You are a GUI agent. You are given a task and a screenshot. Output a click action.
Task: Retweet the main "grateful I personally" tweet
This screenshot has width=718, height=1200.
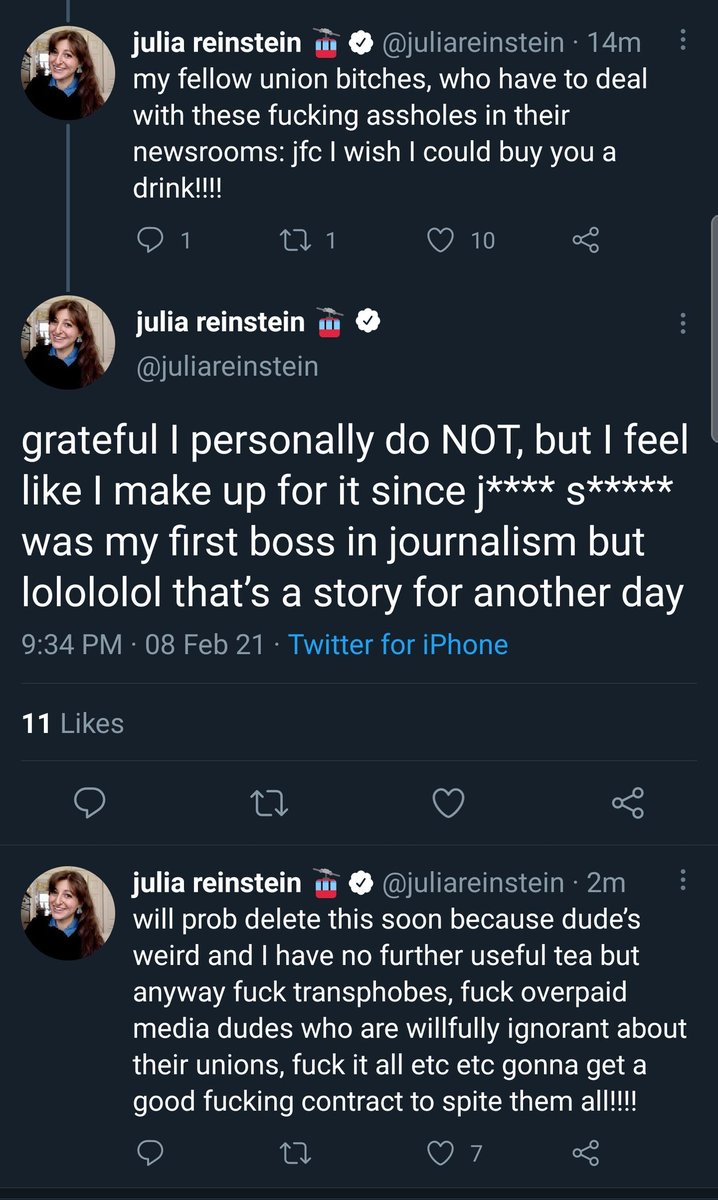(x=268, y=802)
